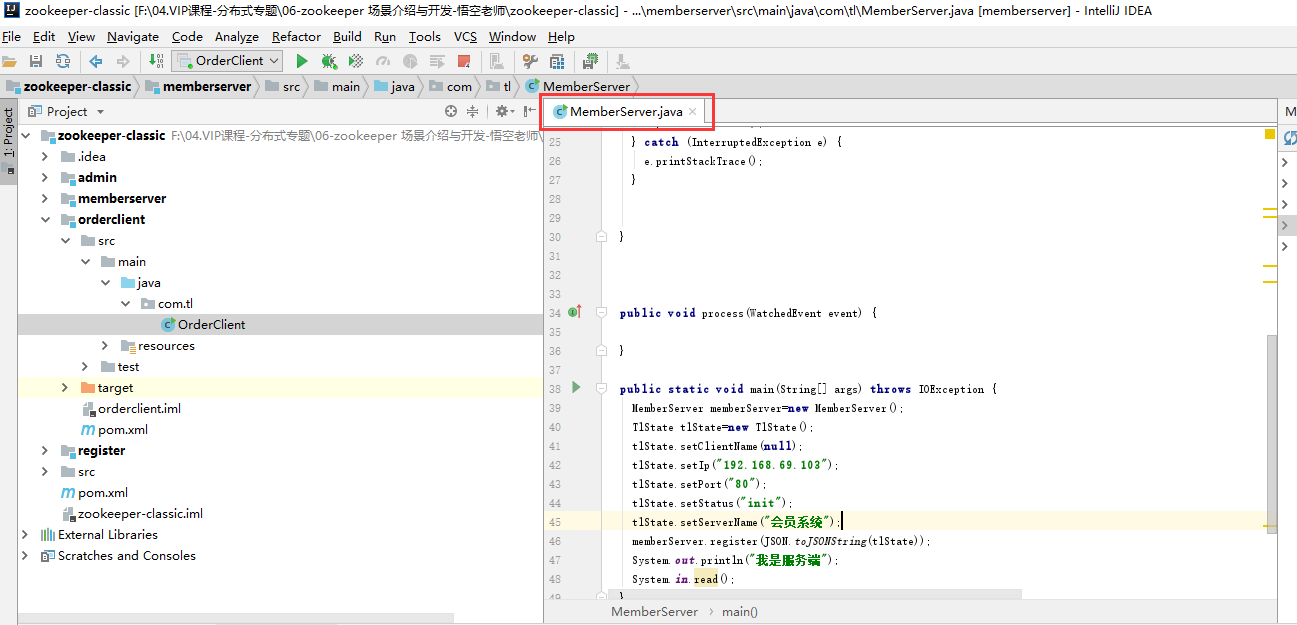1297x625 pixels.
Task: Close the MemberServer.java tab
Action: [692, 112]
